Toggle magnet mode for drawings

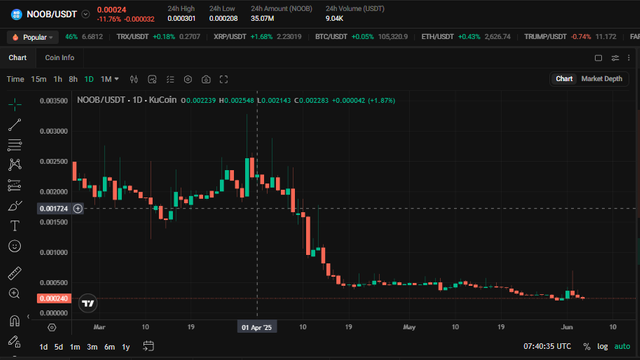click(x=15, y=321)
